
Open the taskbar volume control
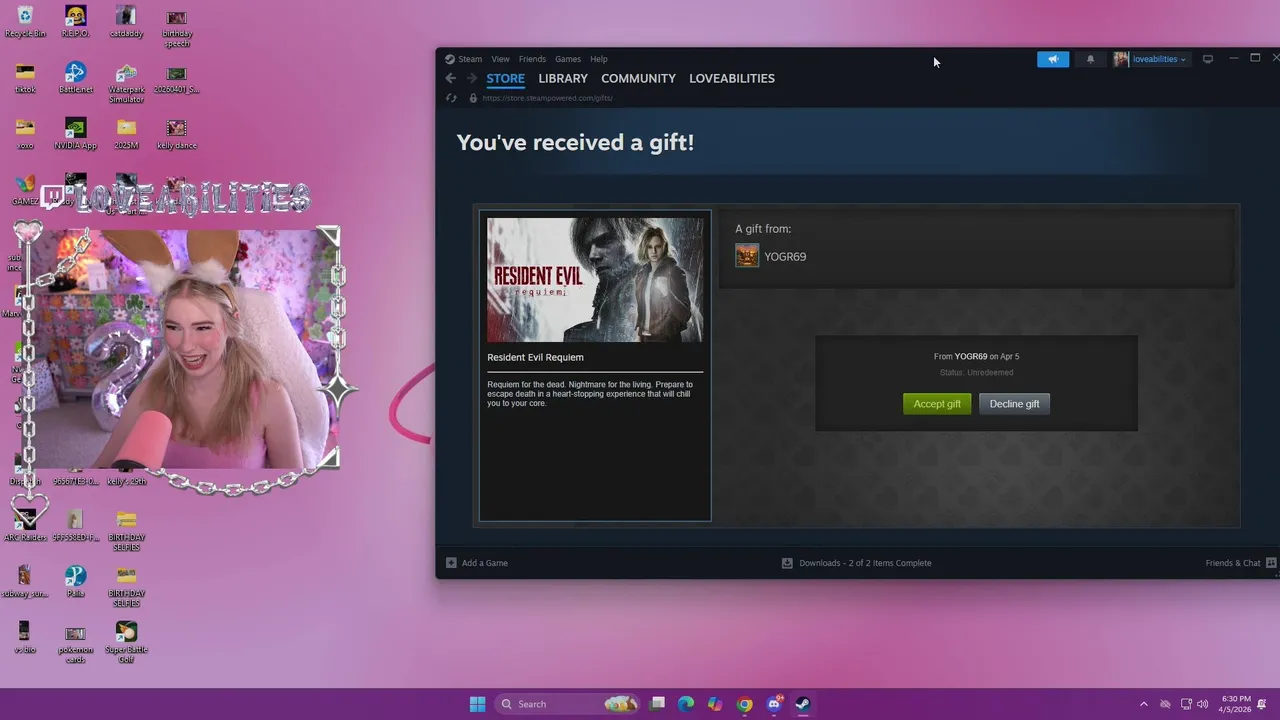[x=1202, y=704]
